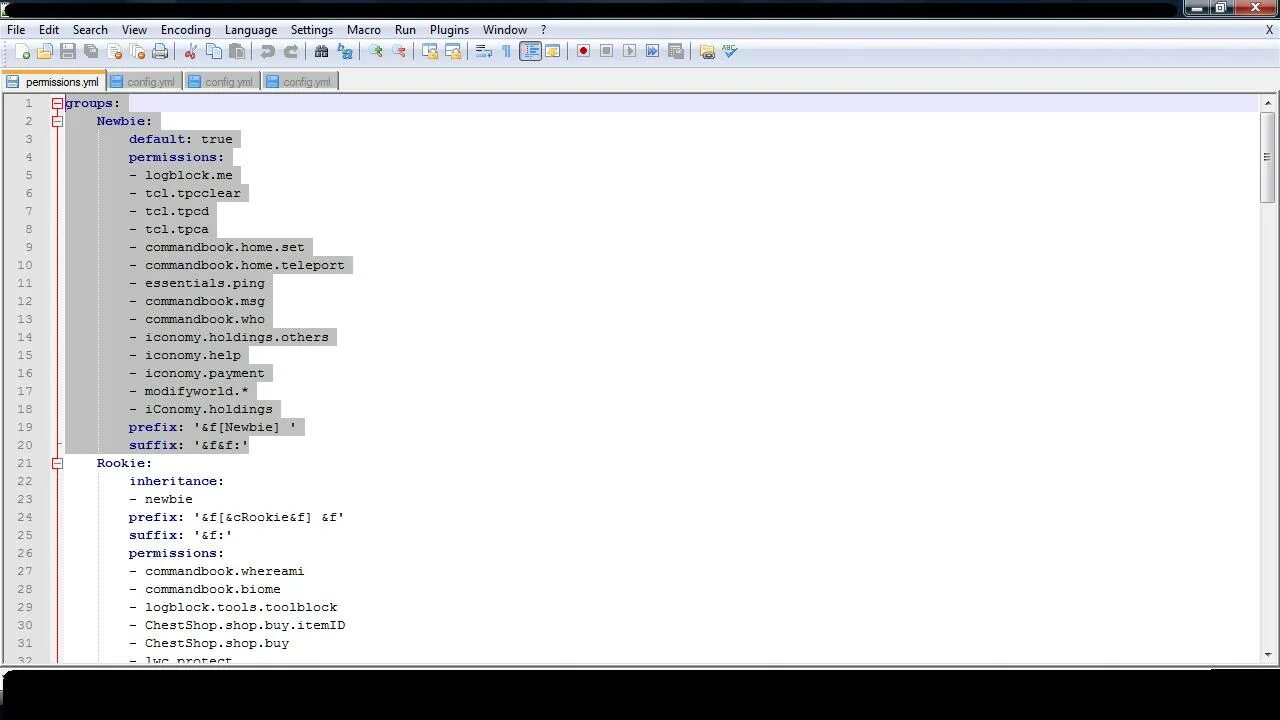Click the toolbar icon left of spell-check
1280x720 pixels.
[x=707, y=51]
